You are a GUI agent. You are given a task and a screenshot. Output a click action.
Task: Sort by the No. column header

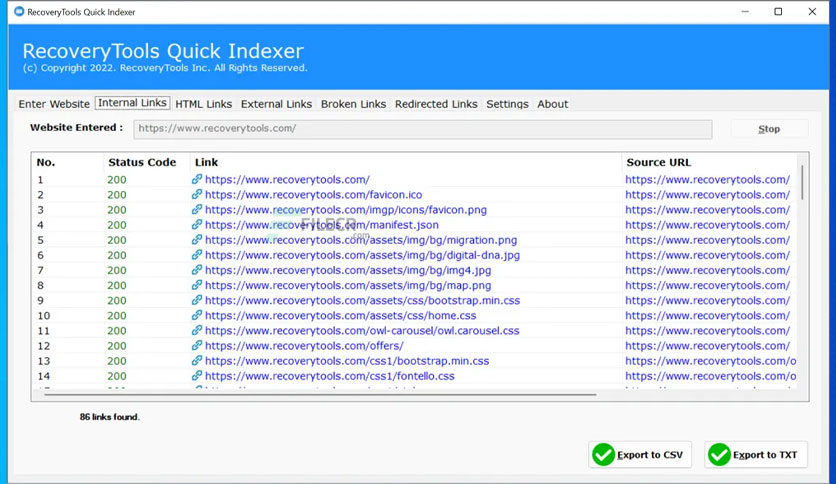(46, 162)
